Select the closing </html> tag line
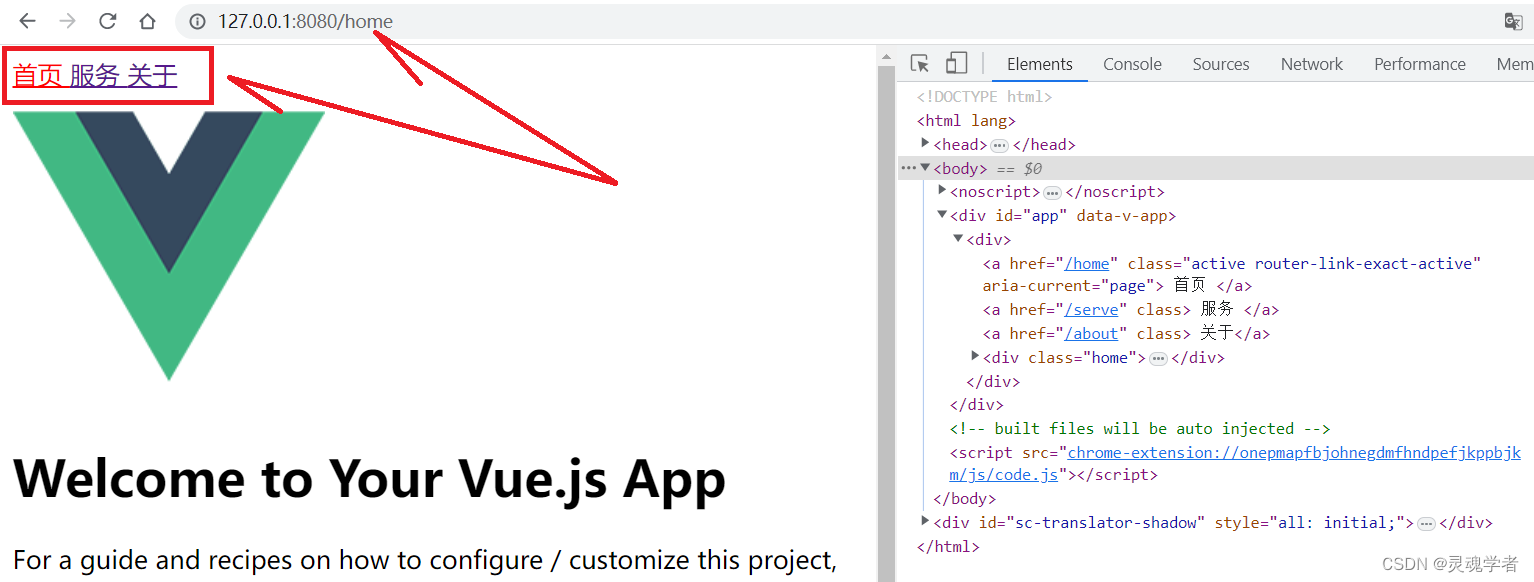1534x582 pixels. 948,547
